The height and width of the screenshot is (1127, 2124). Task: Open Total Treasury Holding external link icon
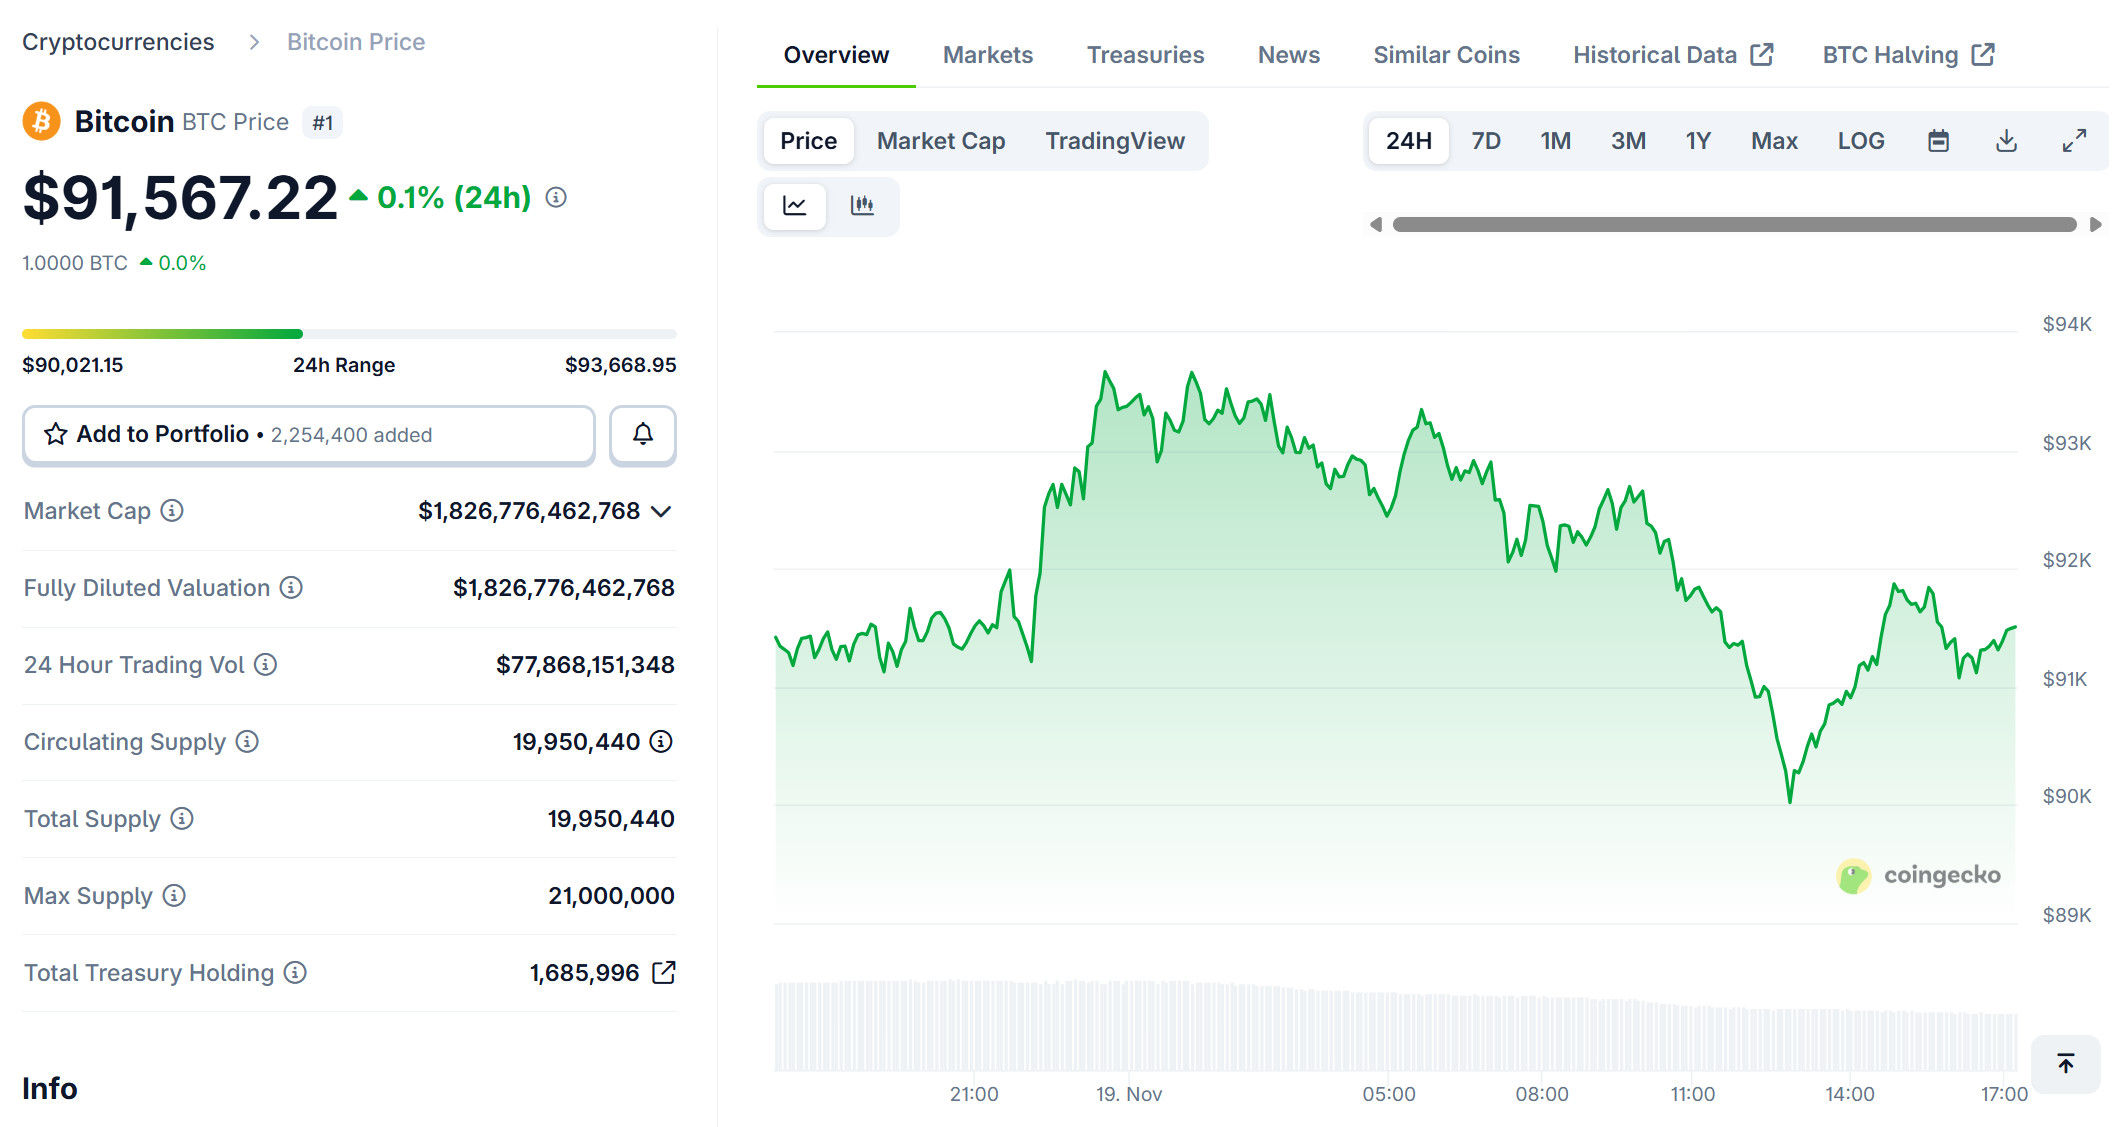tap(662, 971)
